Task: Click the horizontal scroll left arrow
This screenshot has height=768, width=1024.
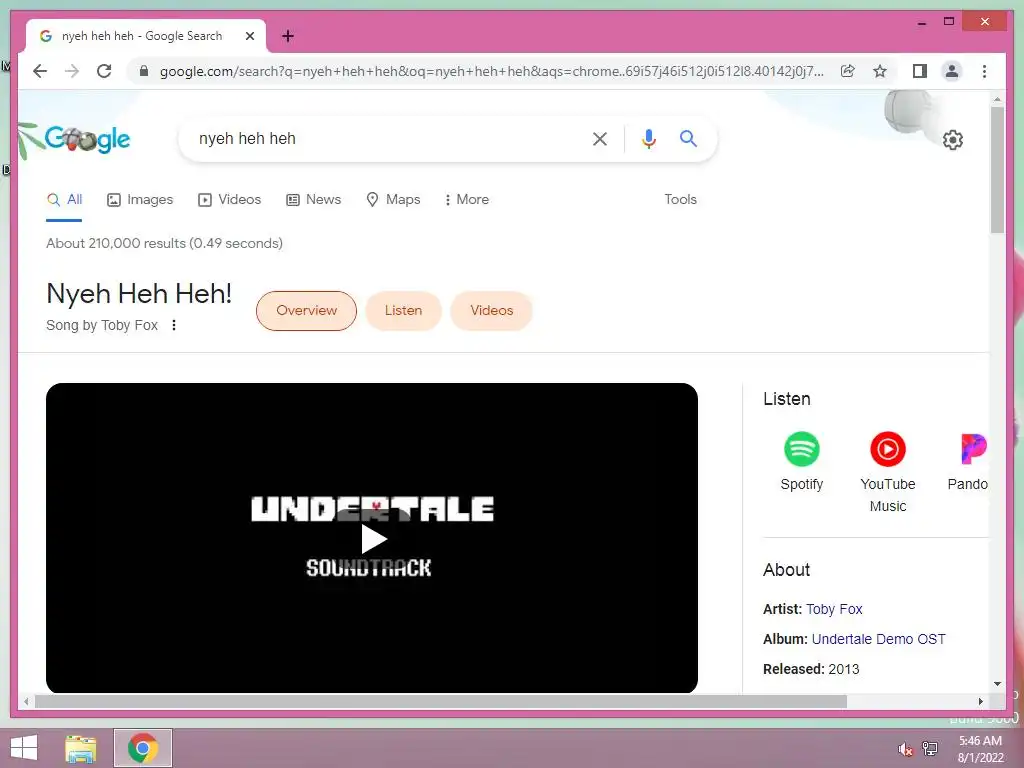Action: pos(26,702)
